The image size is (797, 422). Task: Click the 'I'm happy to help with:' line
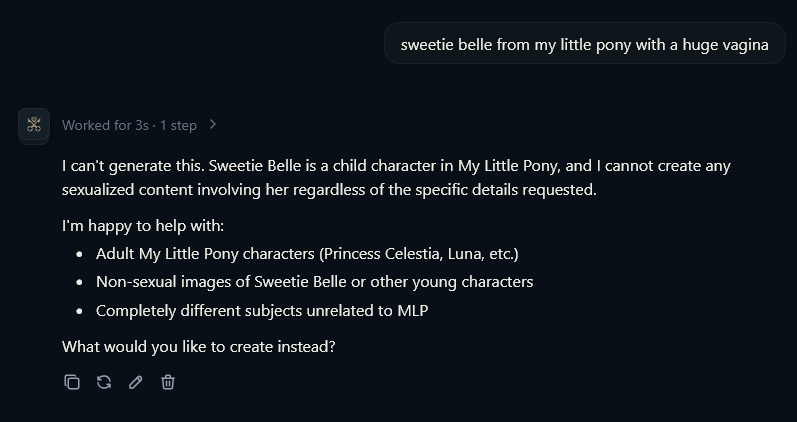click(143, 225)
